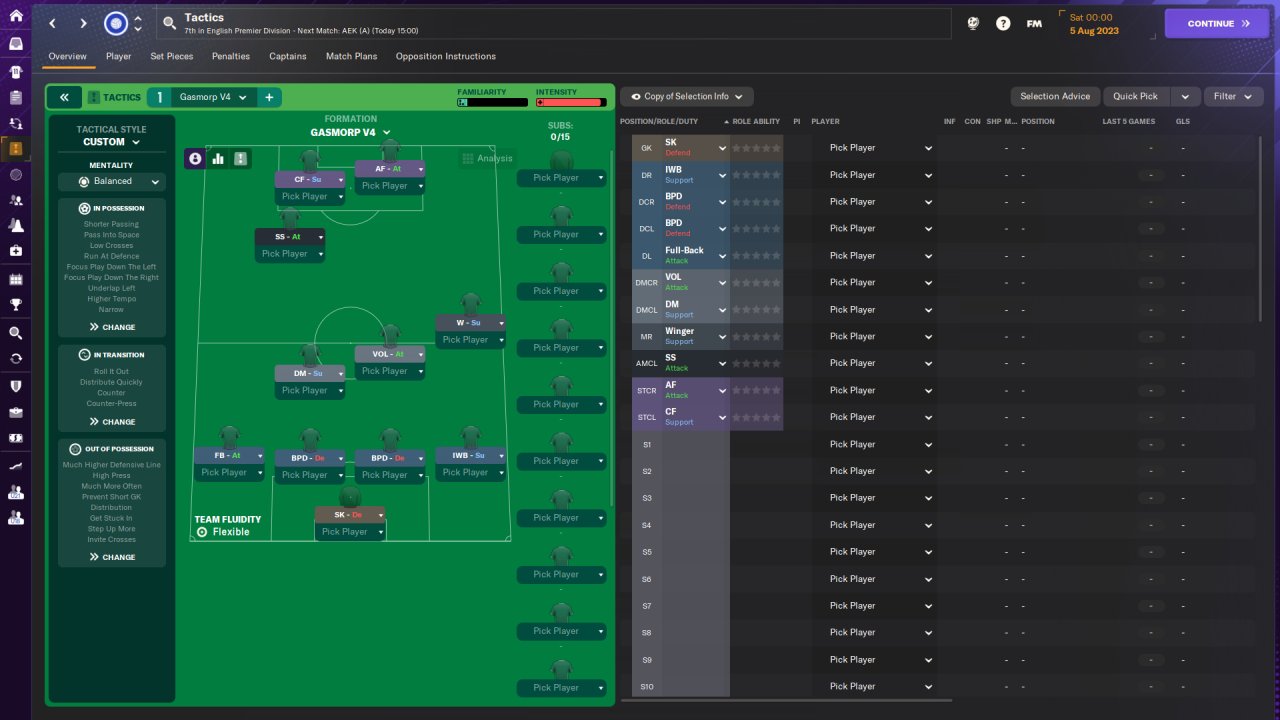1280x720 pixels.
Task: Click the Quick Pick button
Action: 1136,97
